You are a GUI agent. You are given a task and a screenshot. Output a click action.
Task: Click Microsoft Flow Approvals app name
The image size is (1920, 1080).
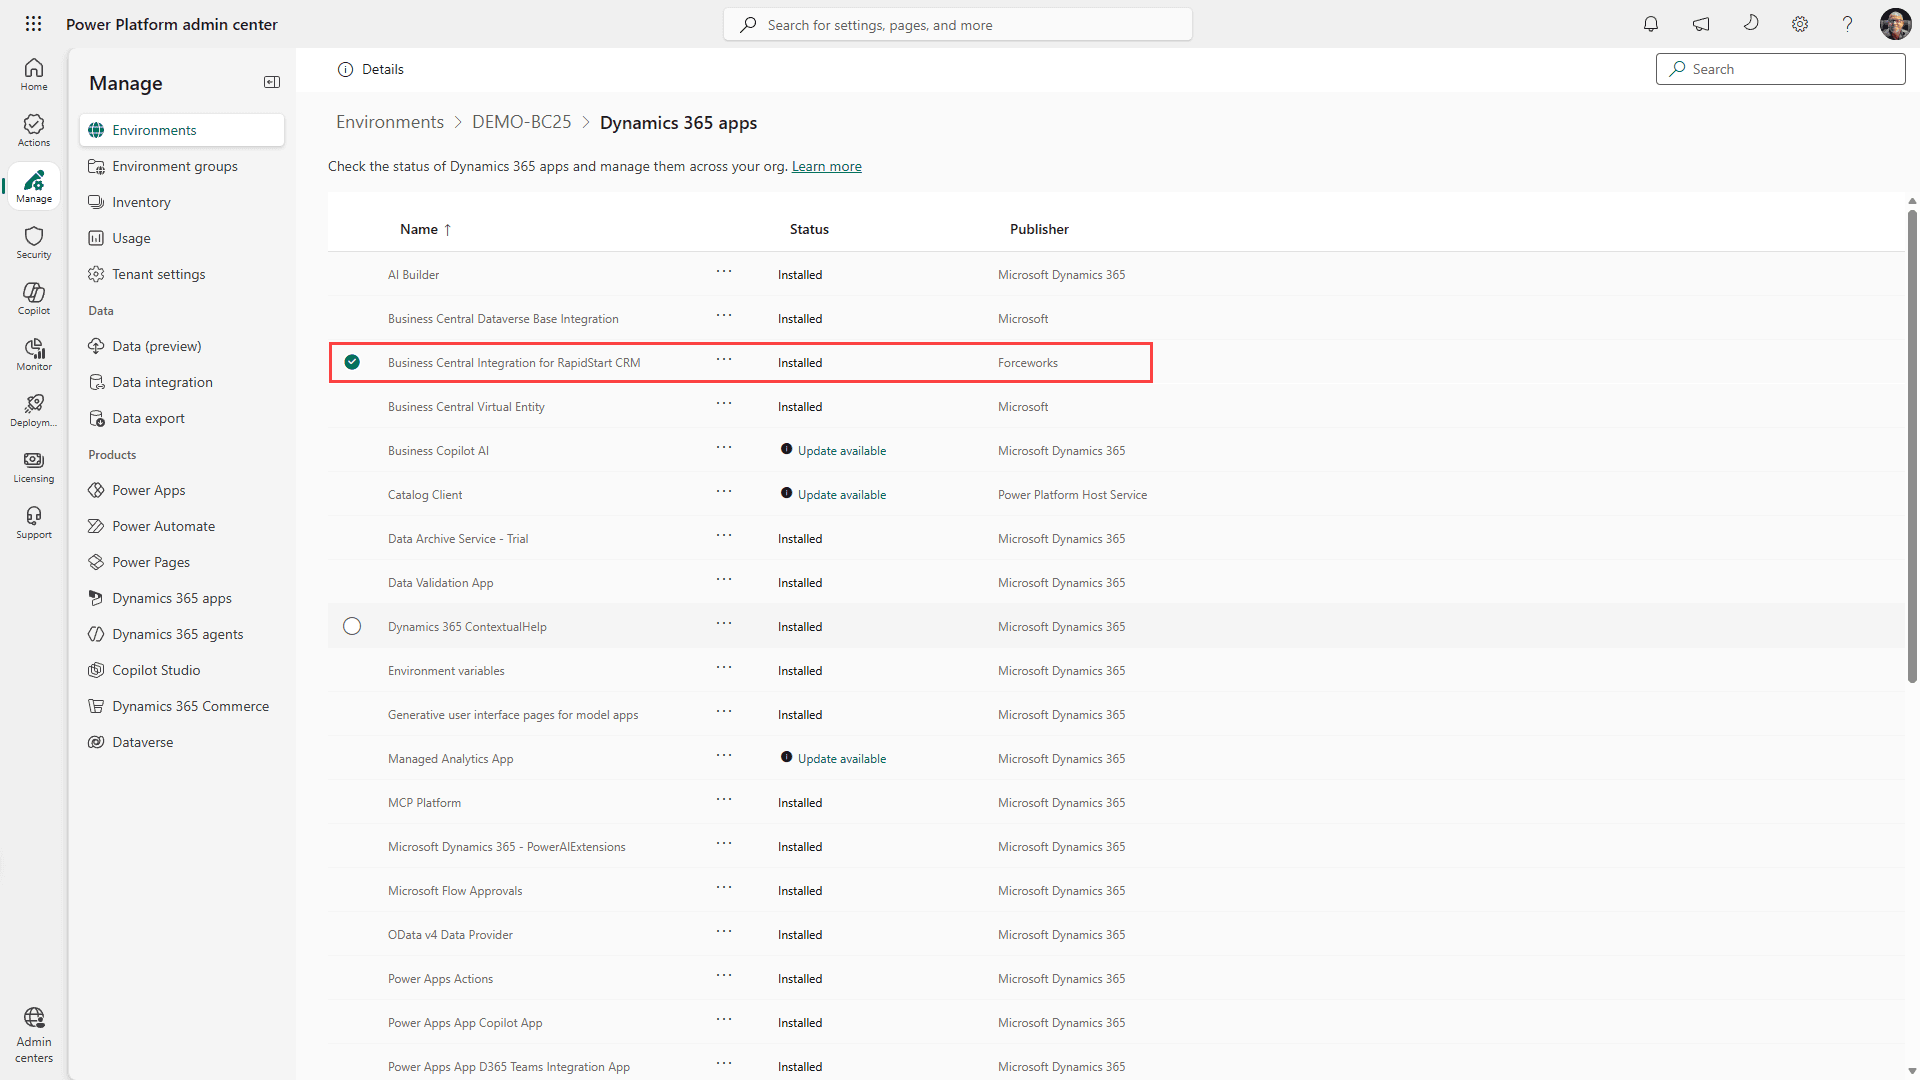pos(455,891)
